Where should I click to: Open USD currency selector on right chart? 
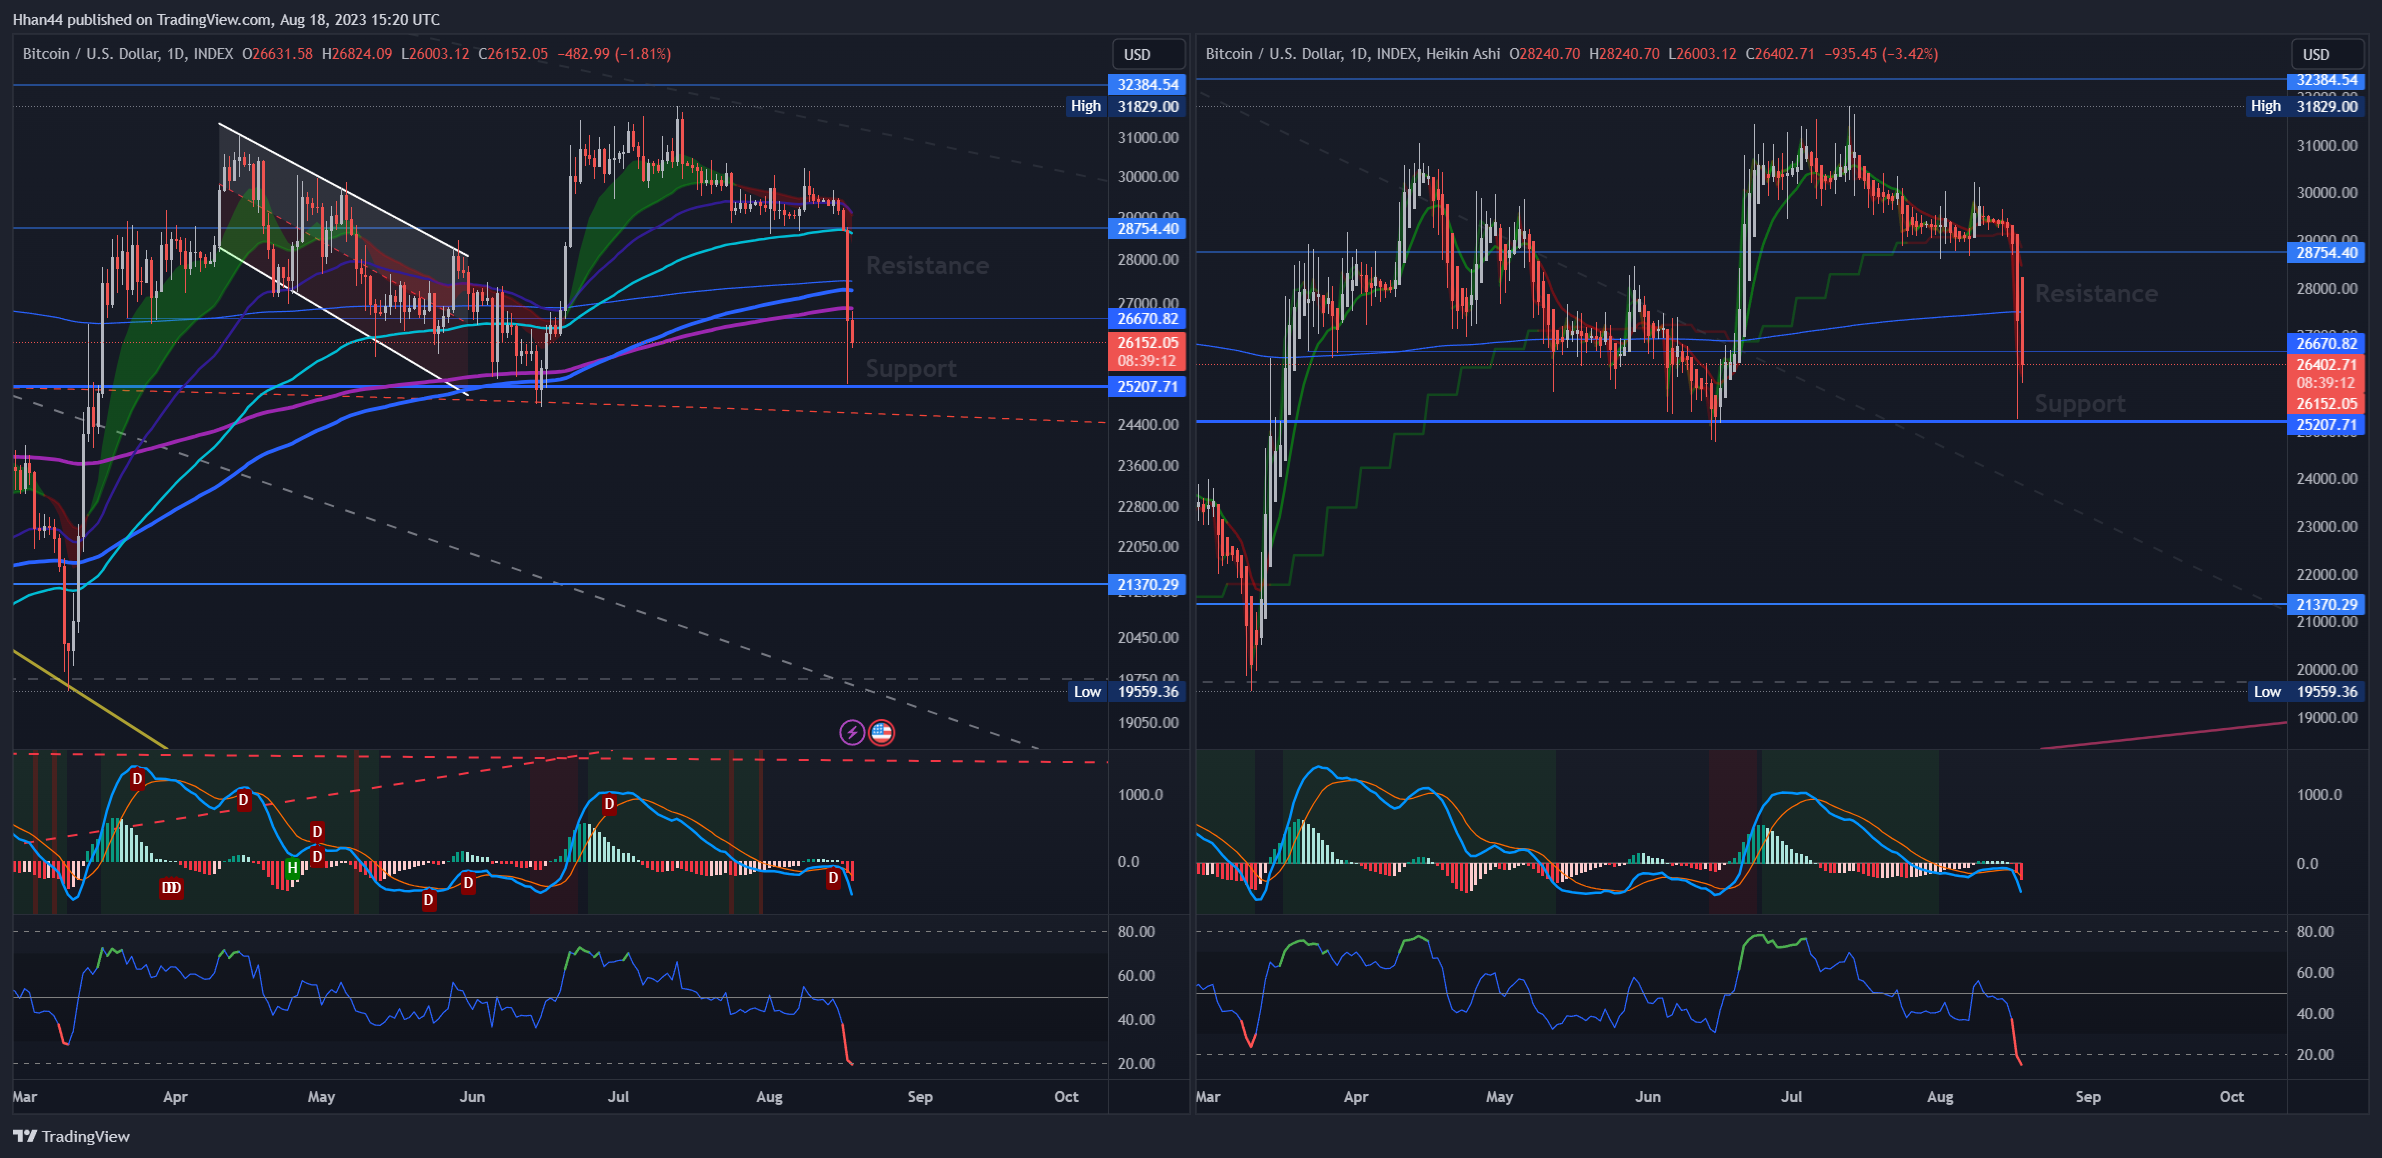tap(2327, 54)
